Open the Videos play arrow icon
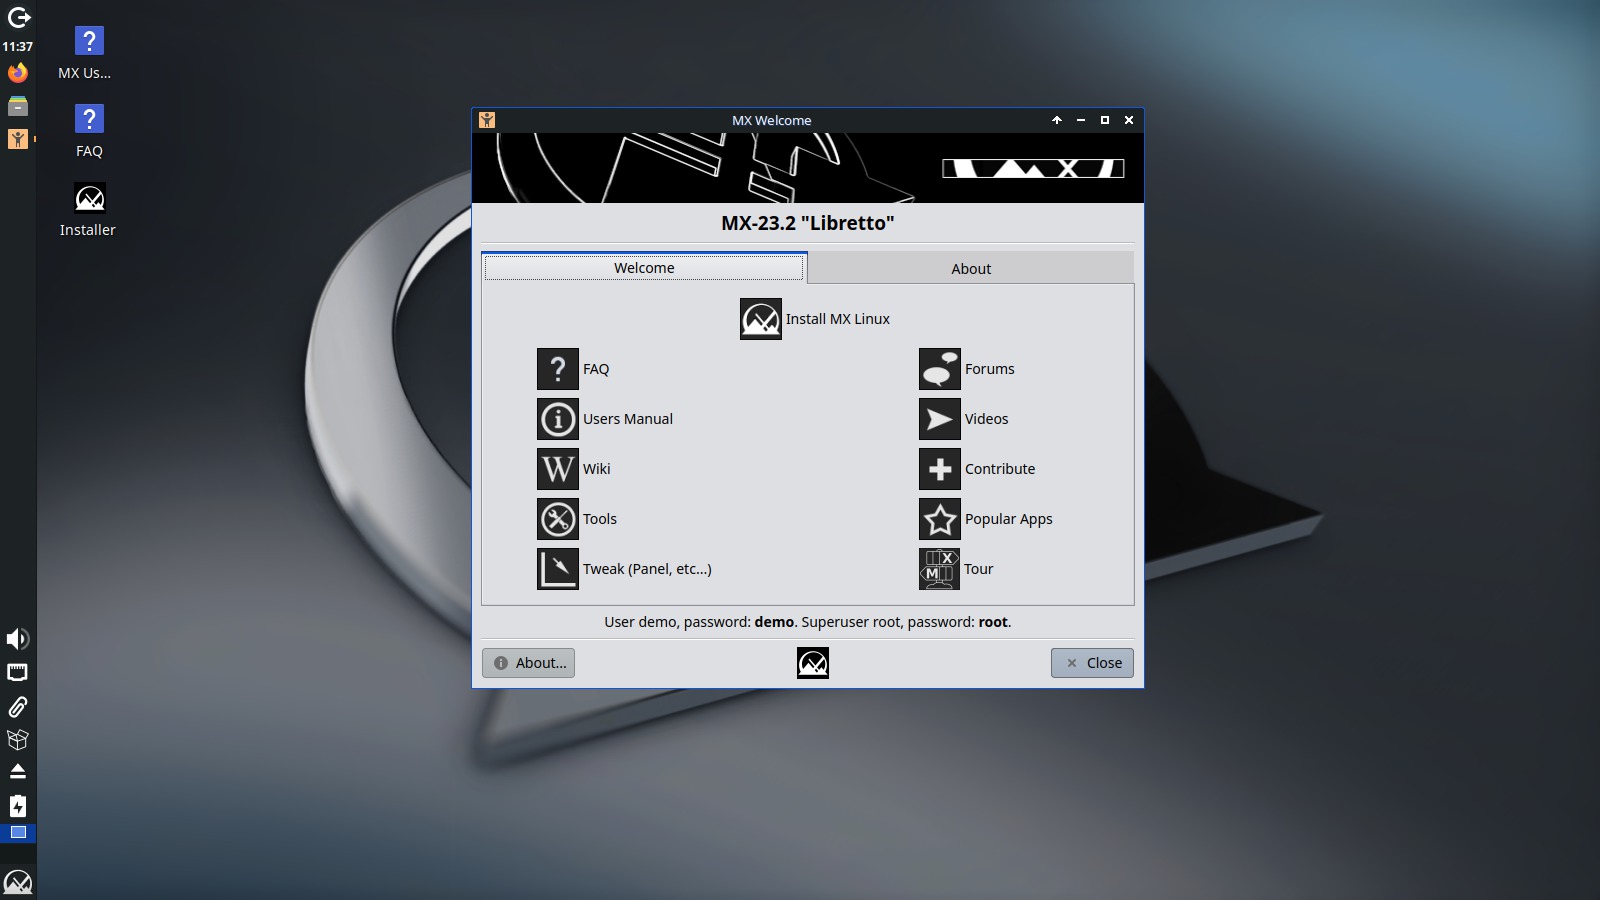Screen dimensions: 1600x900 940,419
